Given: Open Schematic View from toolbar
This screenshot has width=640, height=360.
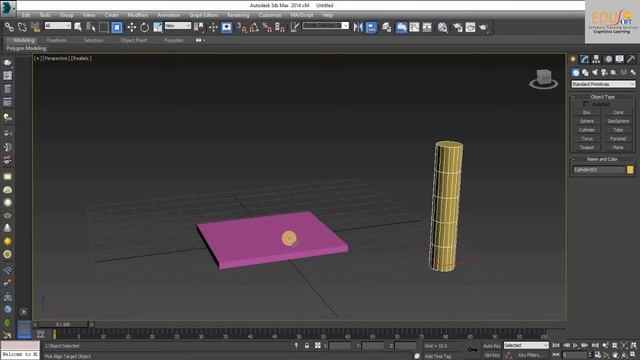Looking at the screenshot, I should (427, 27).
